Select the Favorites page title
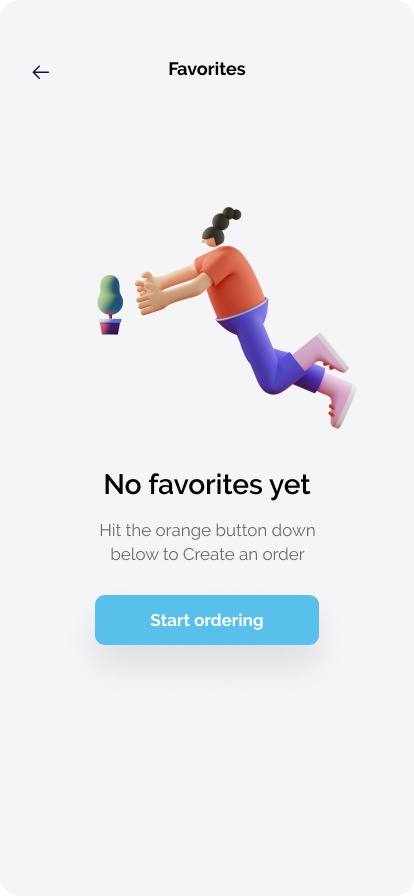The image size is (414, 896). click(x=207, y=69)
